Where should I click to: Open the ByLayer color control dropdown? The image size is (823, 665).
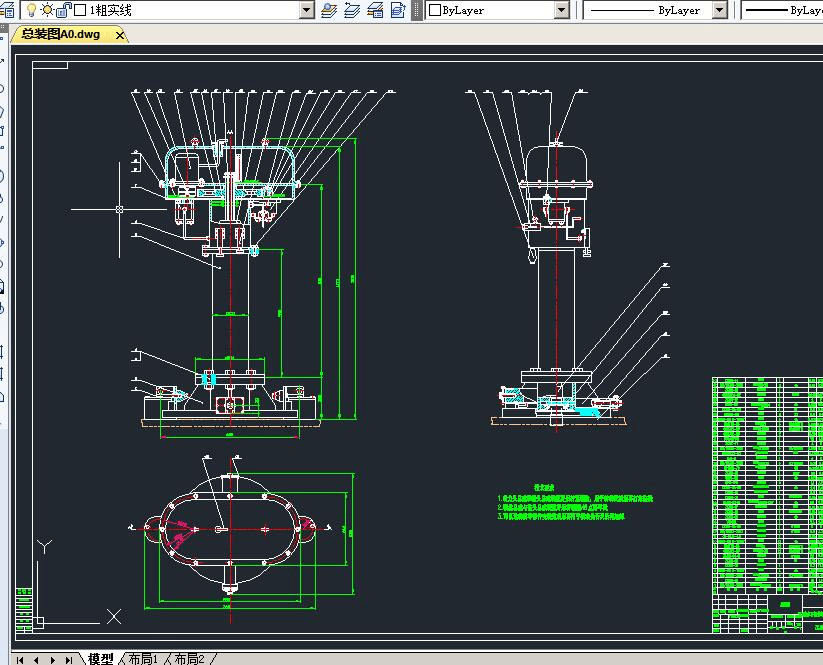tap(561, 10)
